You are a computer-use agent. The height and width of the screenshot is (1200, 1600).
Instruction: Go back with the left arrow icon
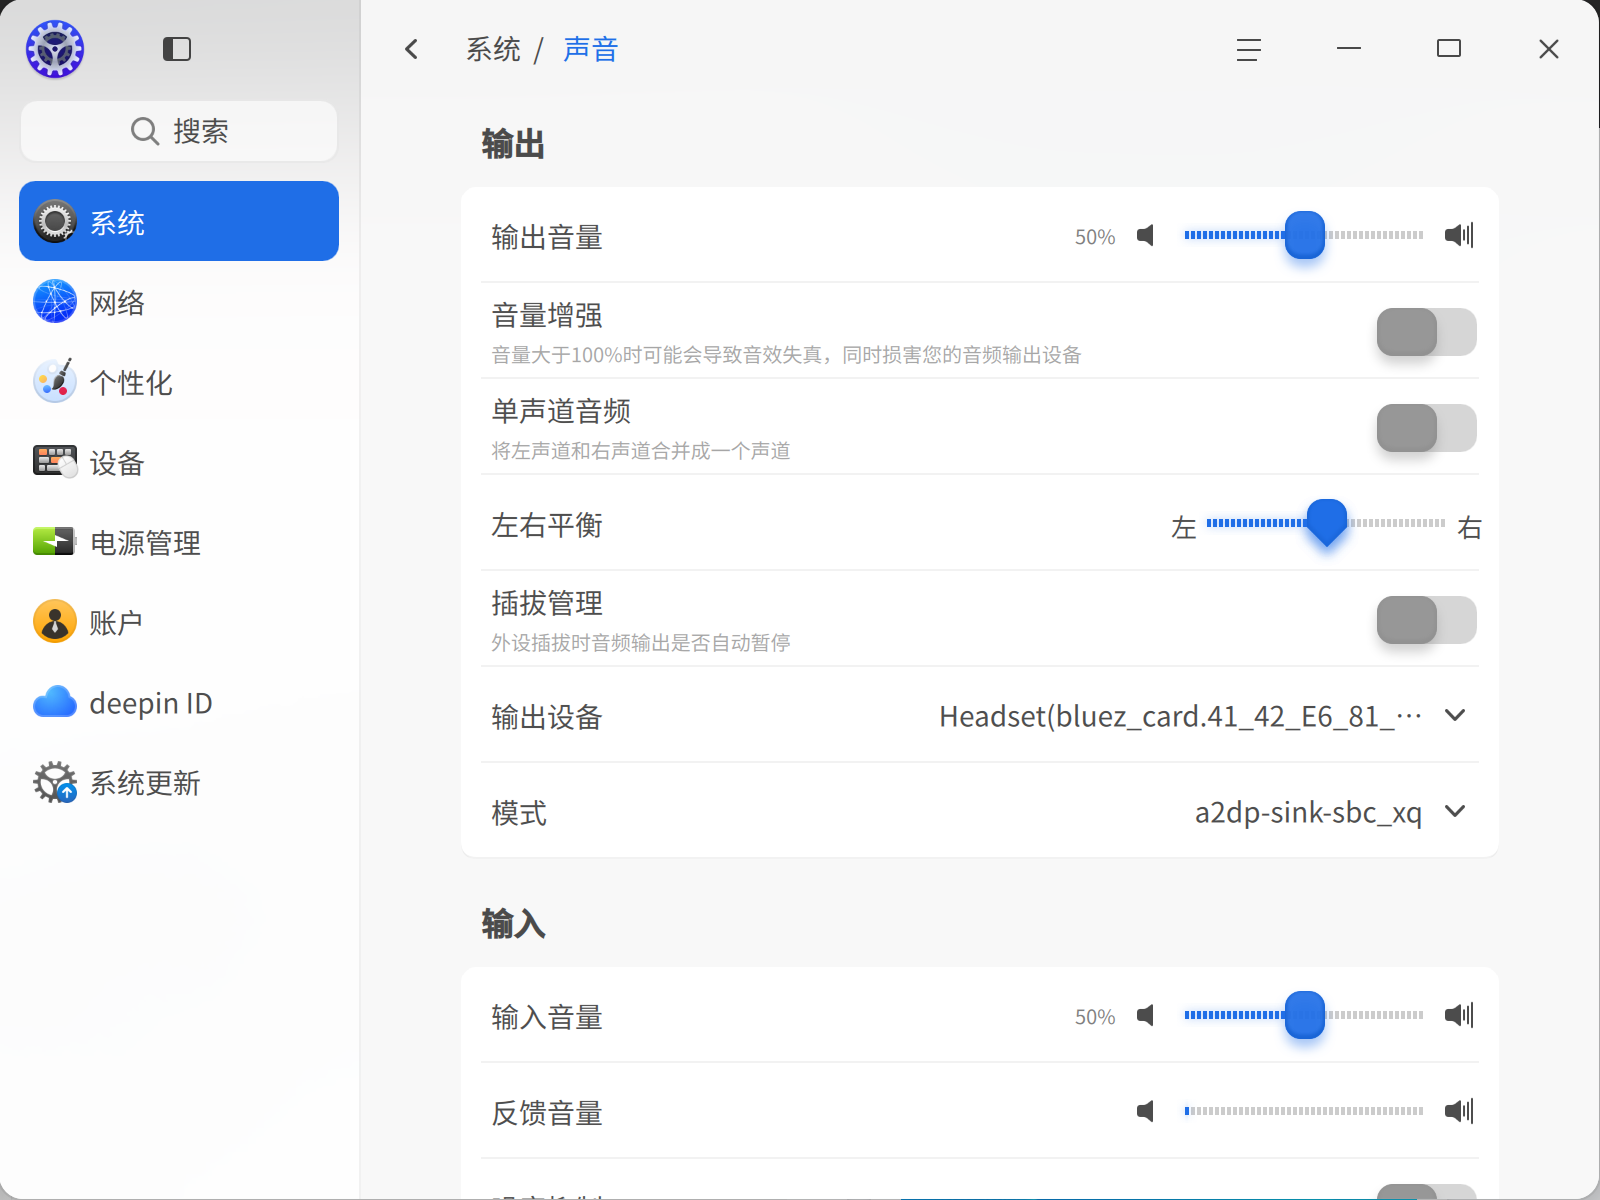point(411,49)
